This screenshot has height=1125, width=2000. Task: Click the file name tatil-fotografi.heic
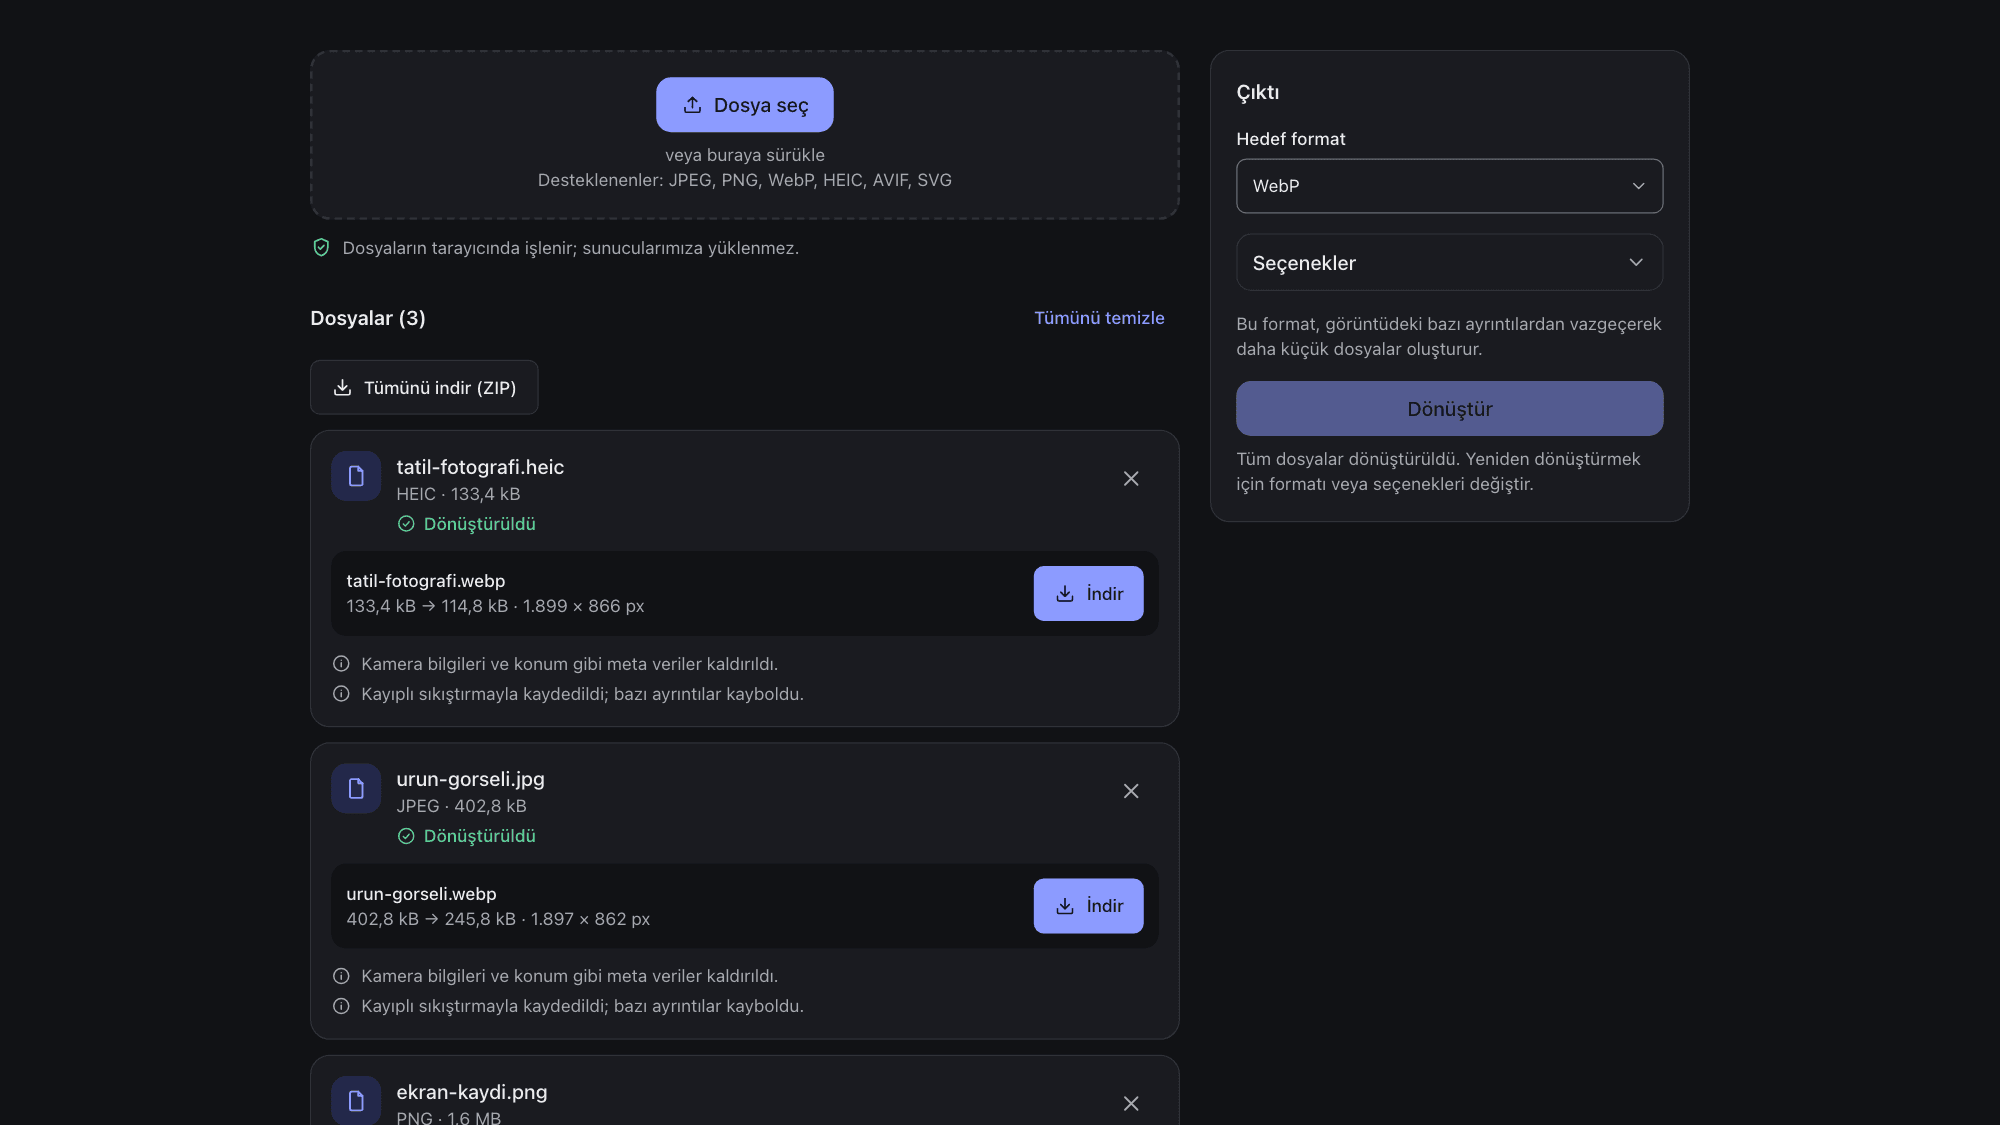click(x=480, y=467)
